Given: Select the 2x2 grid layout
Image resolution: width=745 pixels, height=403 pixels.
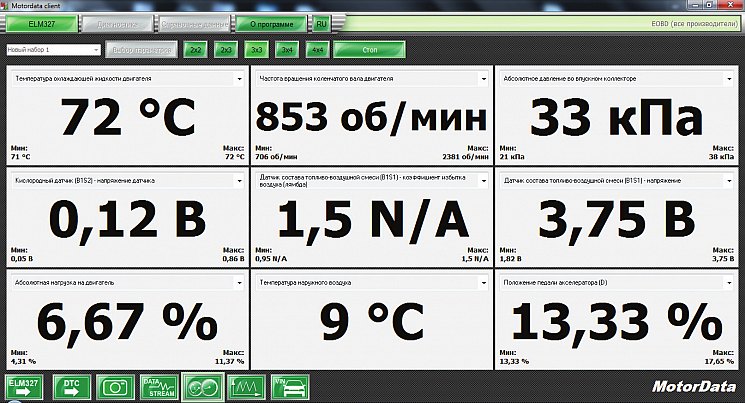Looking at the screenshot, I should [x=196, y=49].
